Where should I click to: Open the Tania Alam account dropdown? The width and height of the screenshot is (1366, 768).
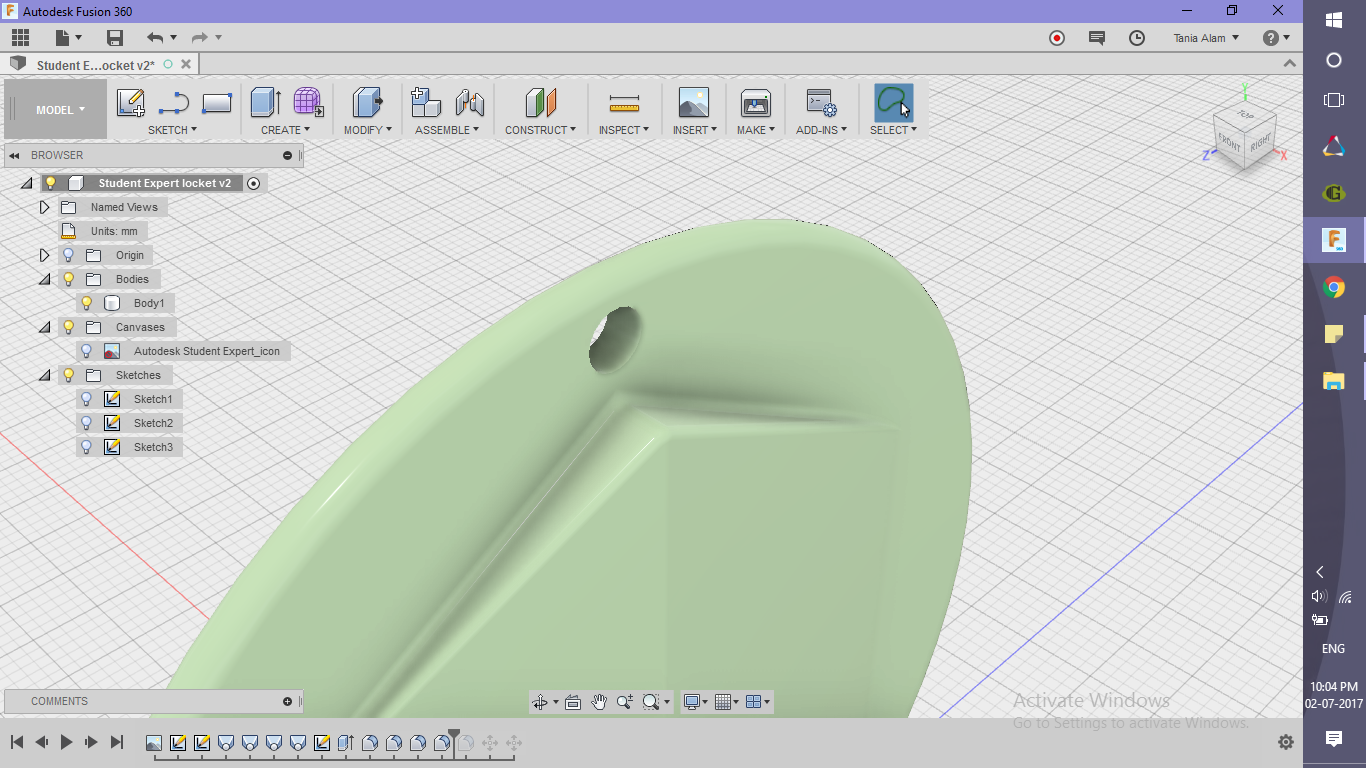tap(1206, 38)
